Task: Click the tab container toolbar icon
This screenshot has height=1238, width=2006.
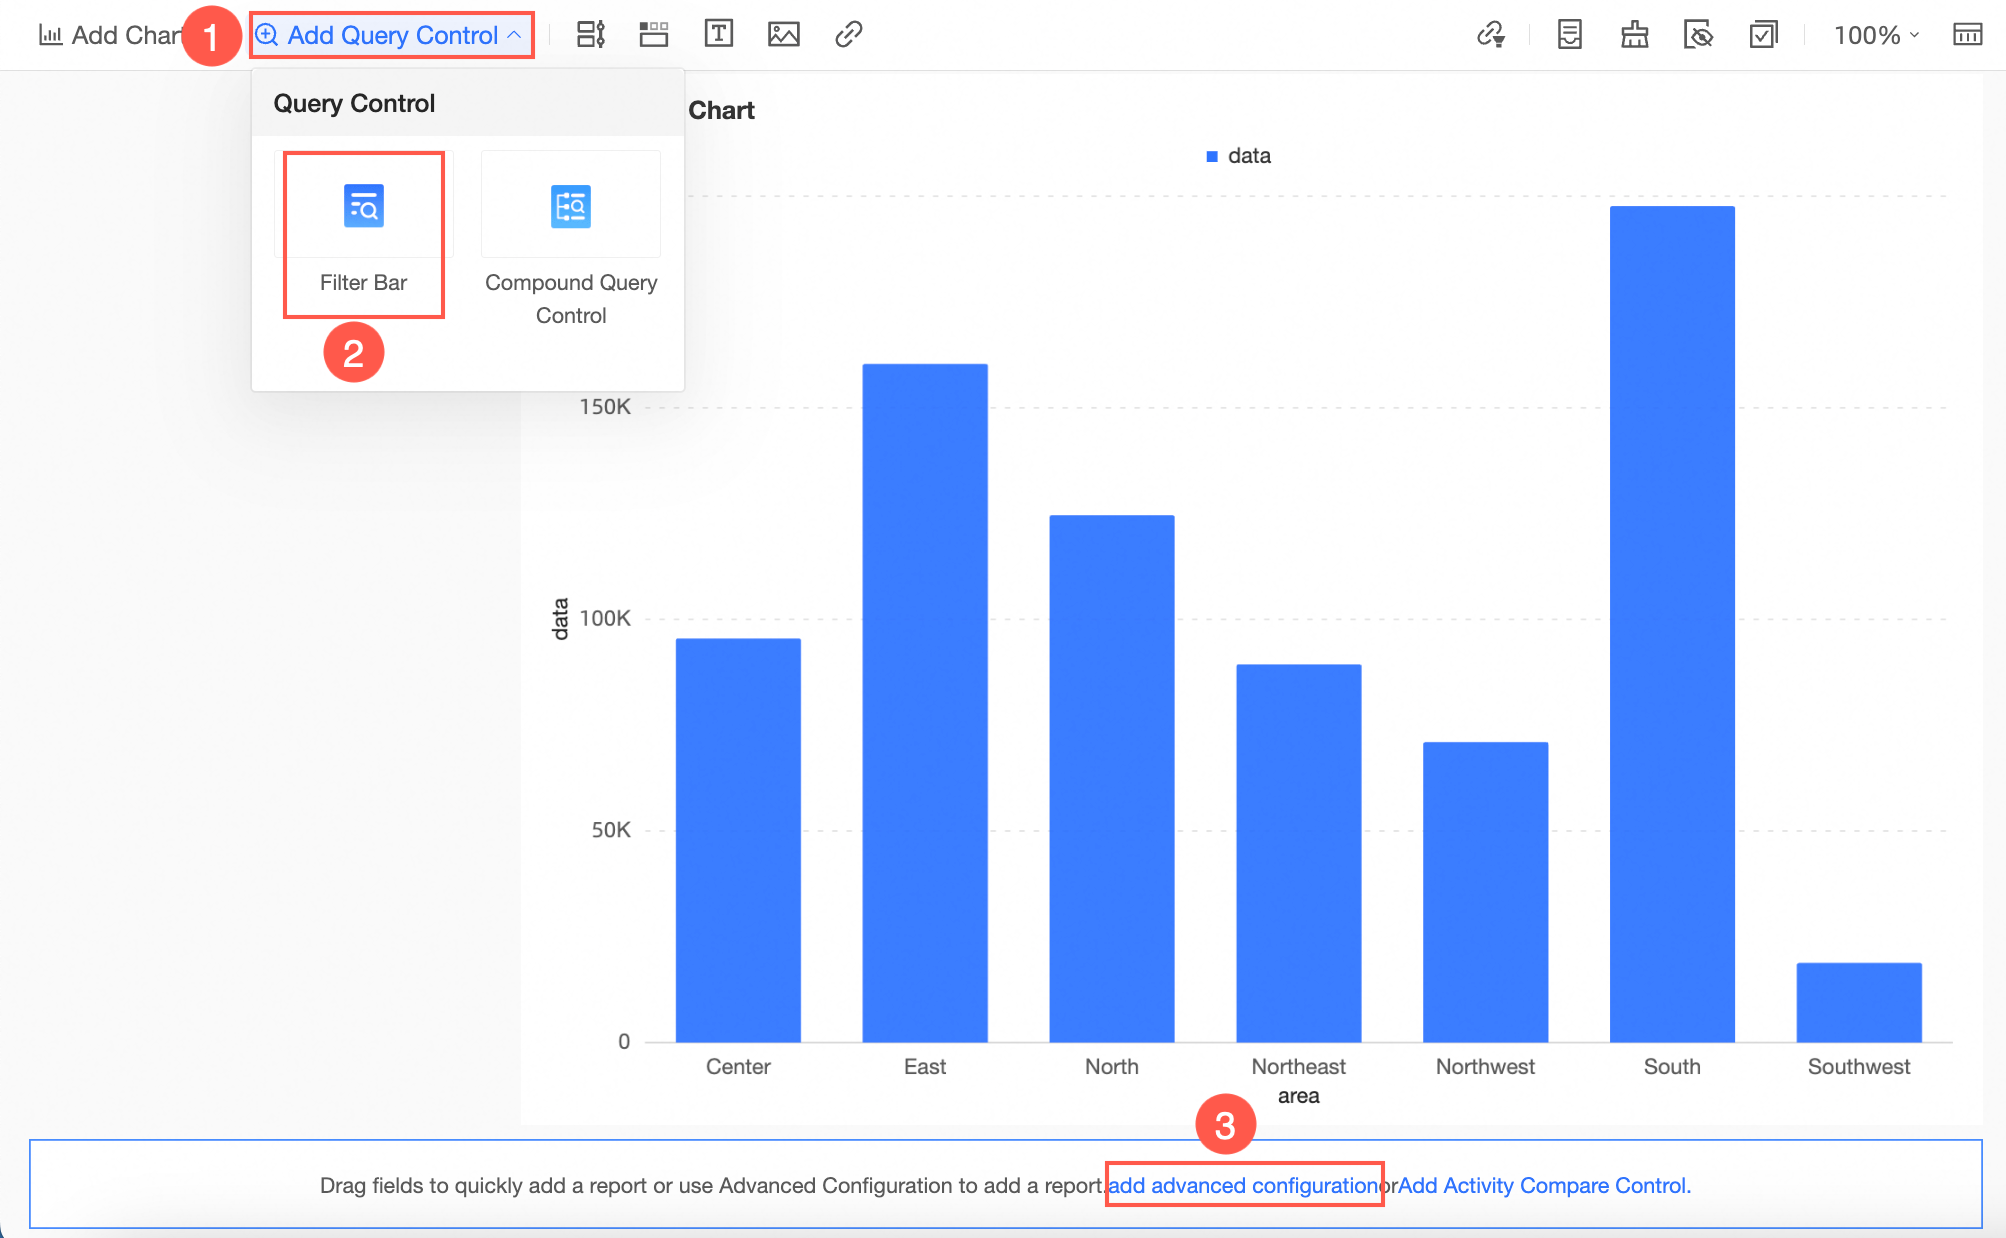Action: coord(654,34)
